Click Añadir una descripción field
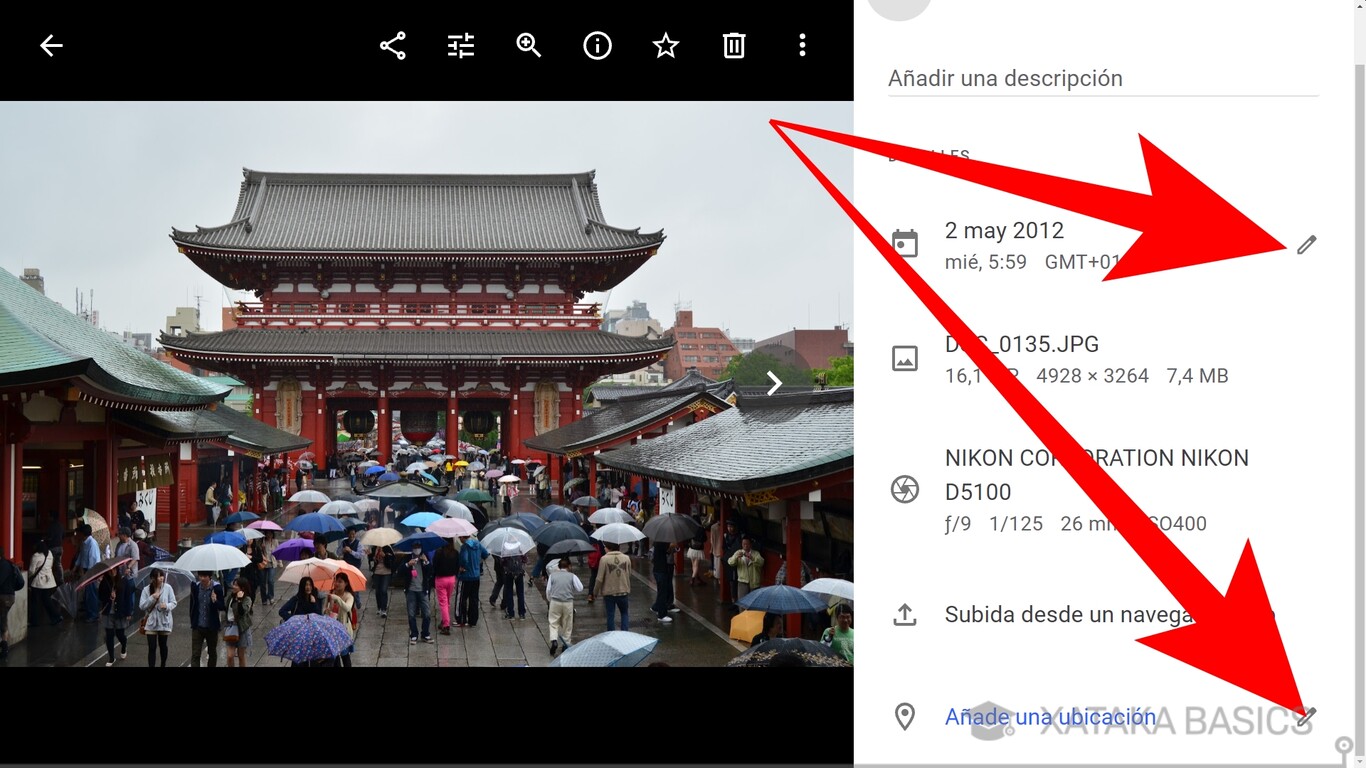 point(1005,77)
